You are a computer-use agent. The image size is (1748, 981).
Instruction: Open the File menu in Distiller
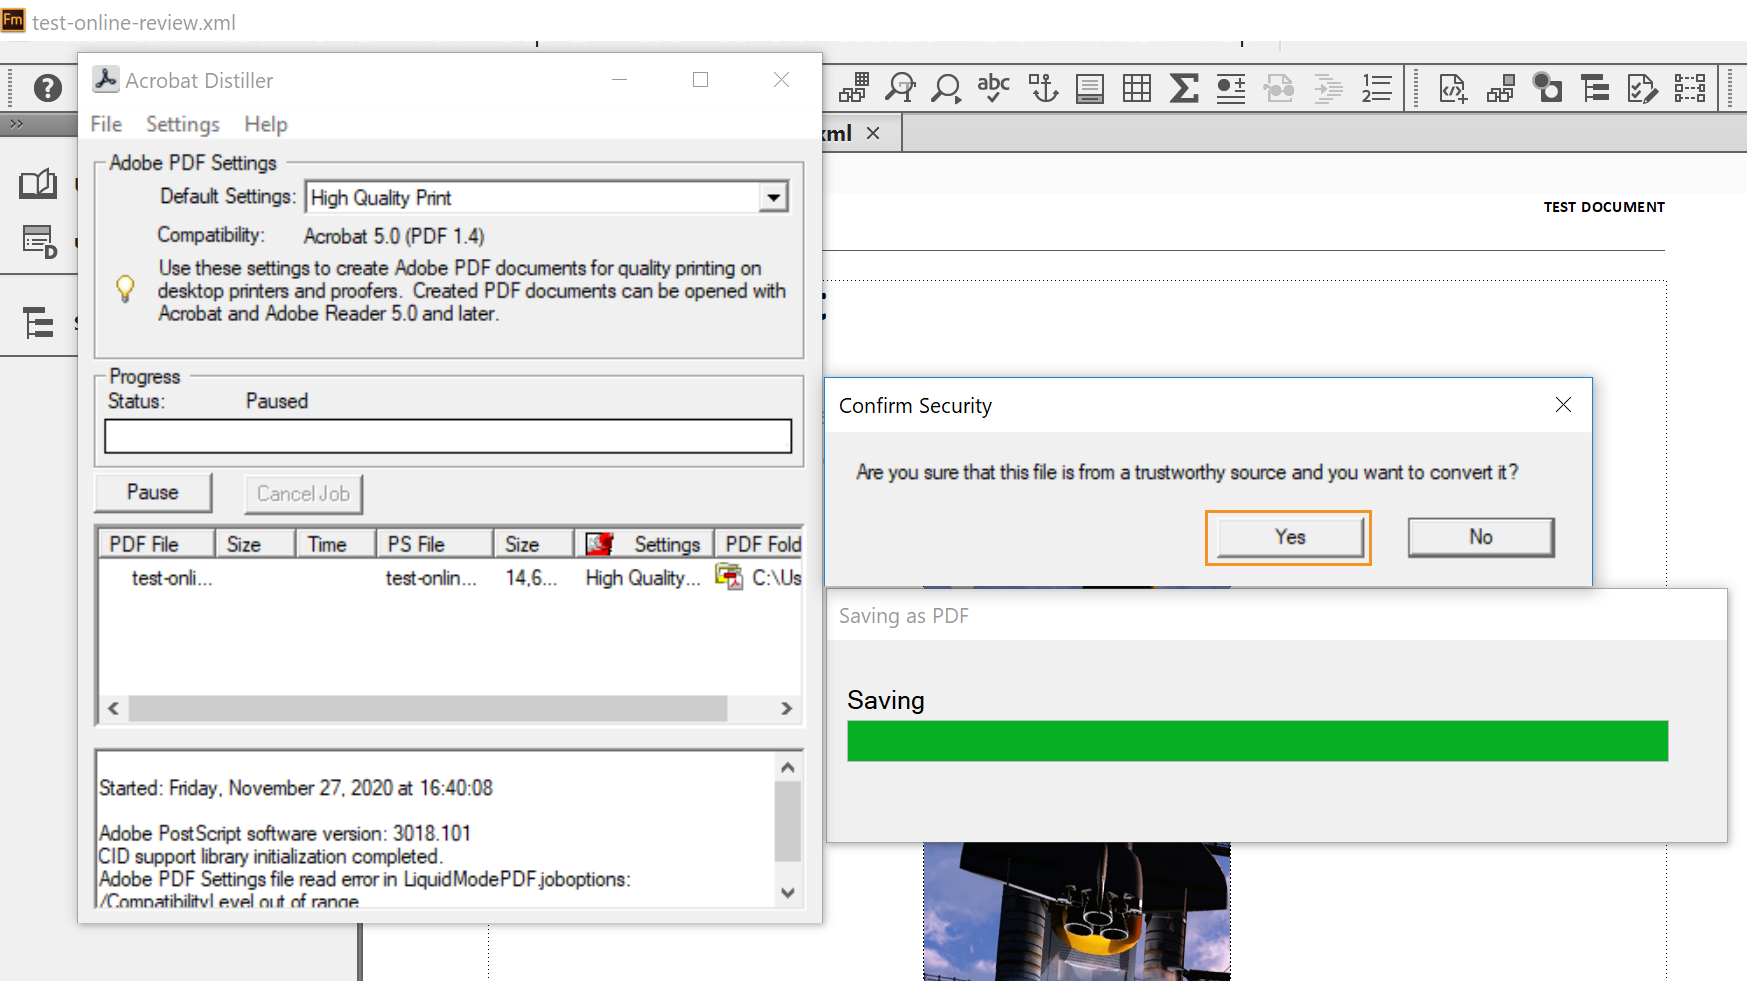106,124
